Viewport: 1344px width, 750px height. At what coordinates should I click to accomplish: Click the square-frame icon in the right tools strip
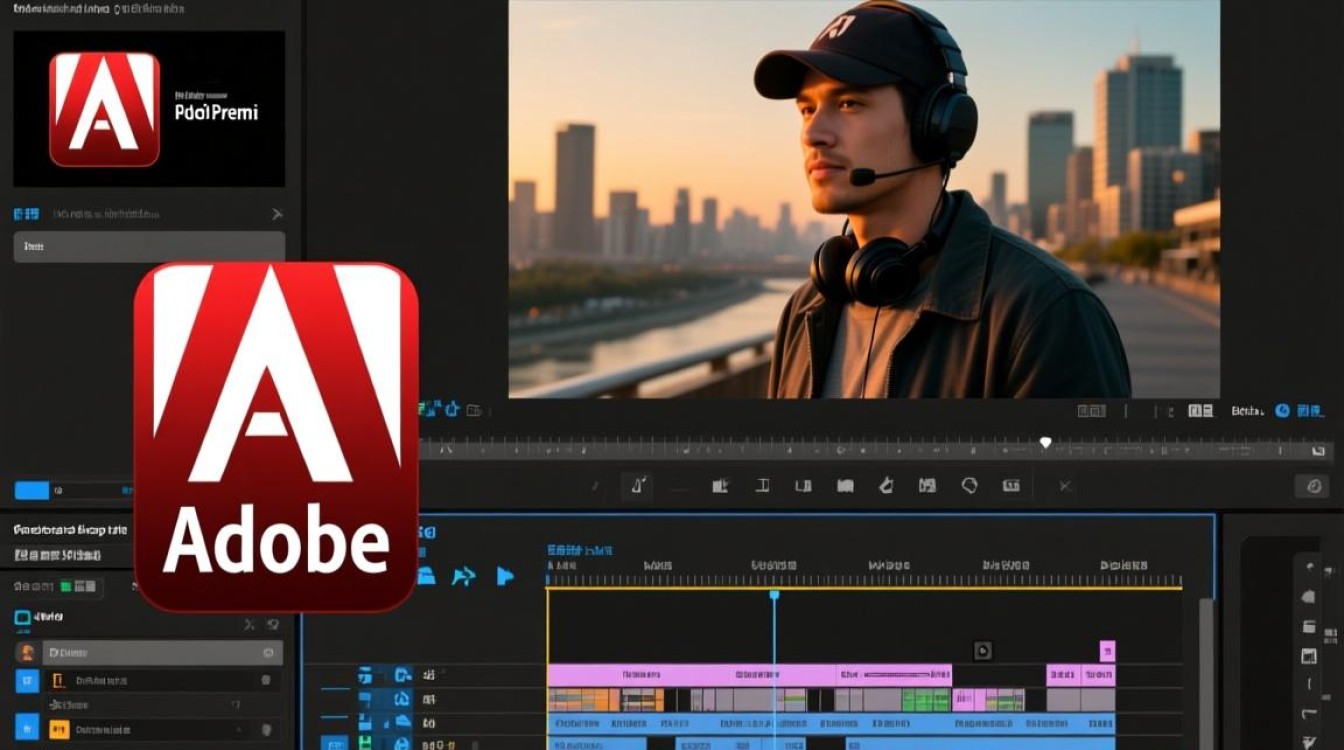pos(1309,657)
